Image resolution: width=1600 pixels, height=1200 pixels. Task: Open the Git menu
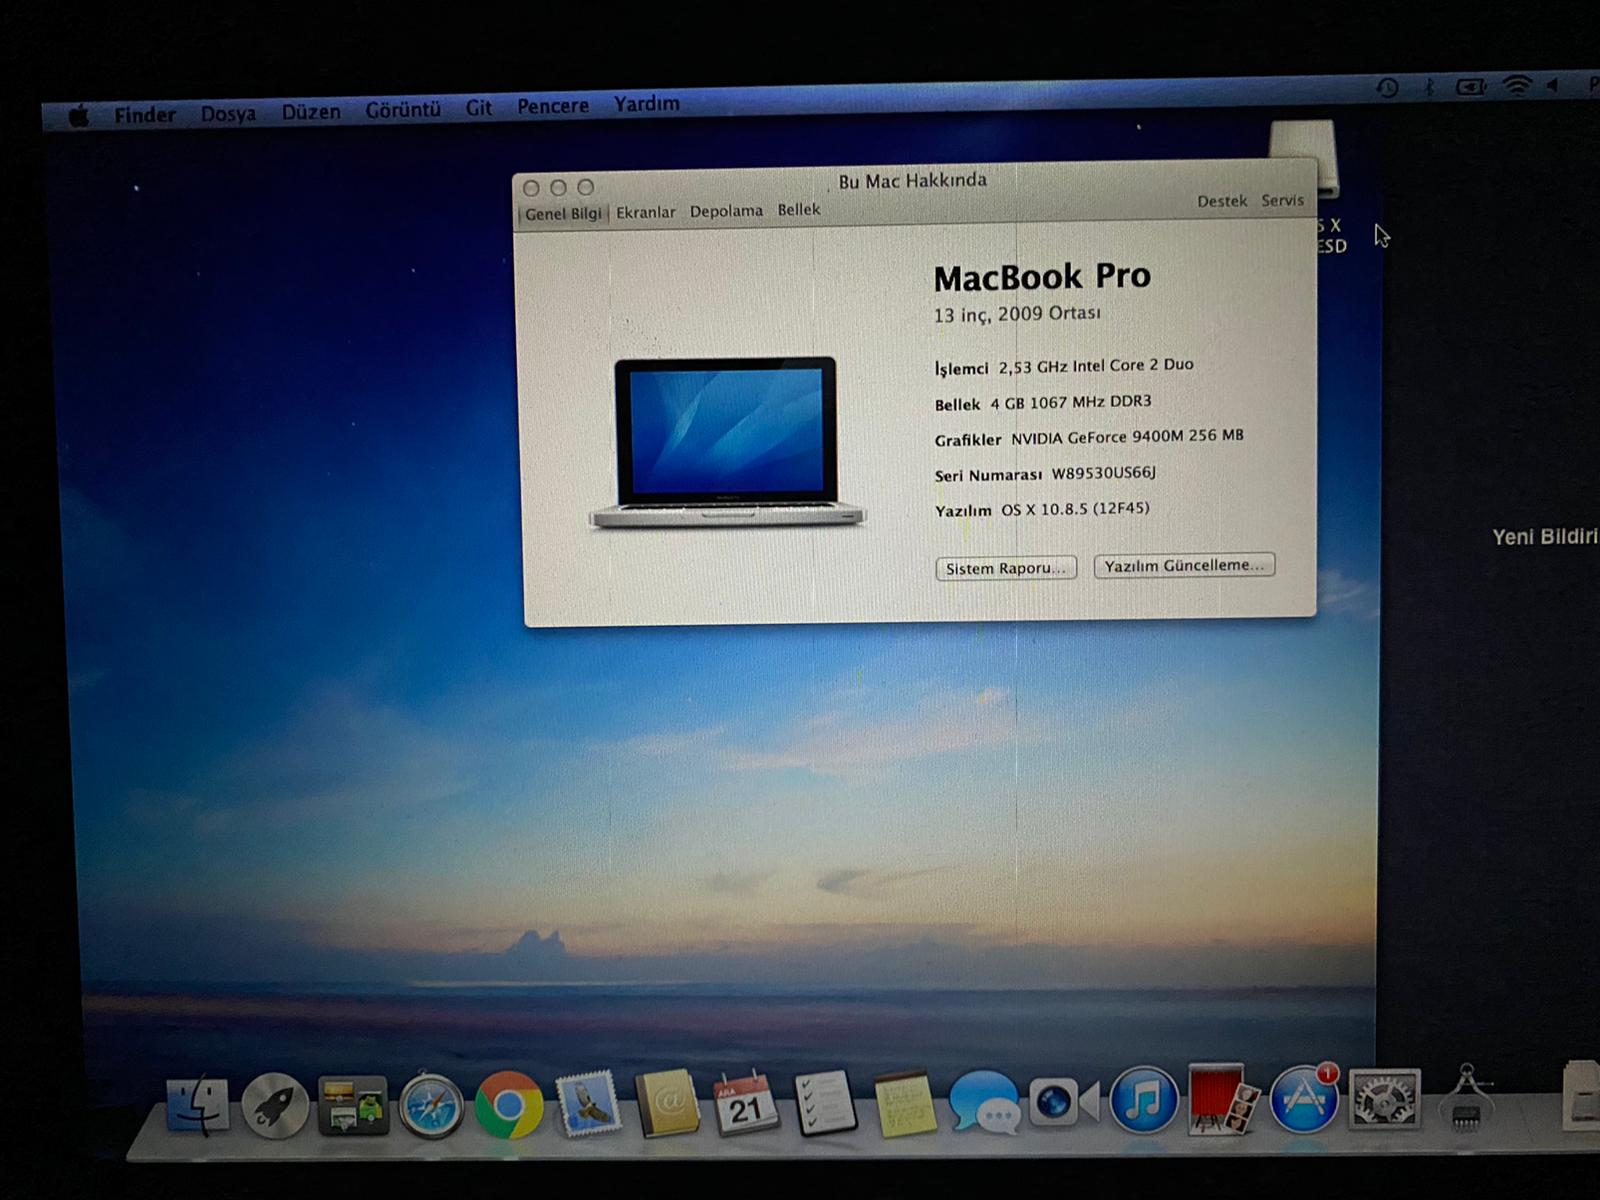[x=479, y=107]
